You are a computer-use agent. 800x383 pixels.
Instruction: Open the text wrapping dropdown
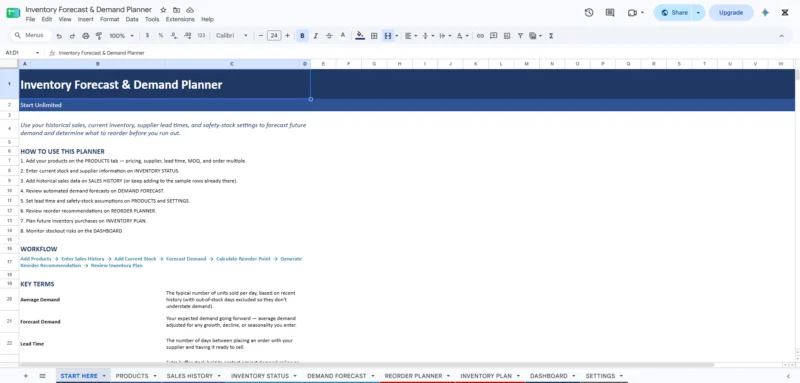(x=444, y=36)
